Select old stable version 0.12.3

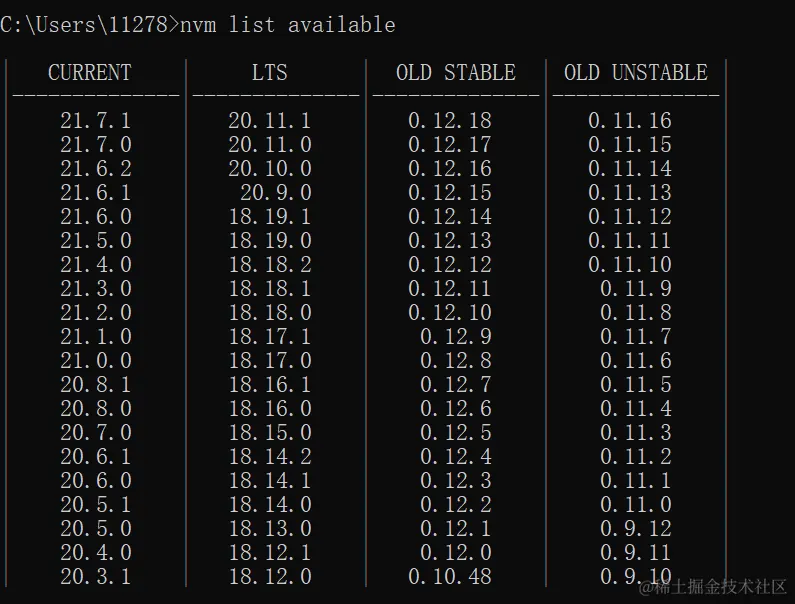tap(456, 480)
